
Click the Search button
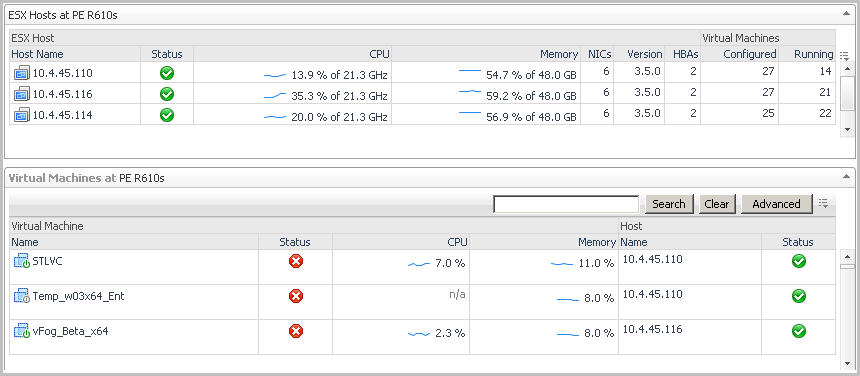[669, 204]
